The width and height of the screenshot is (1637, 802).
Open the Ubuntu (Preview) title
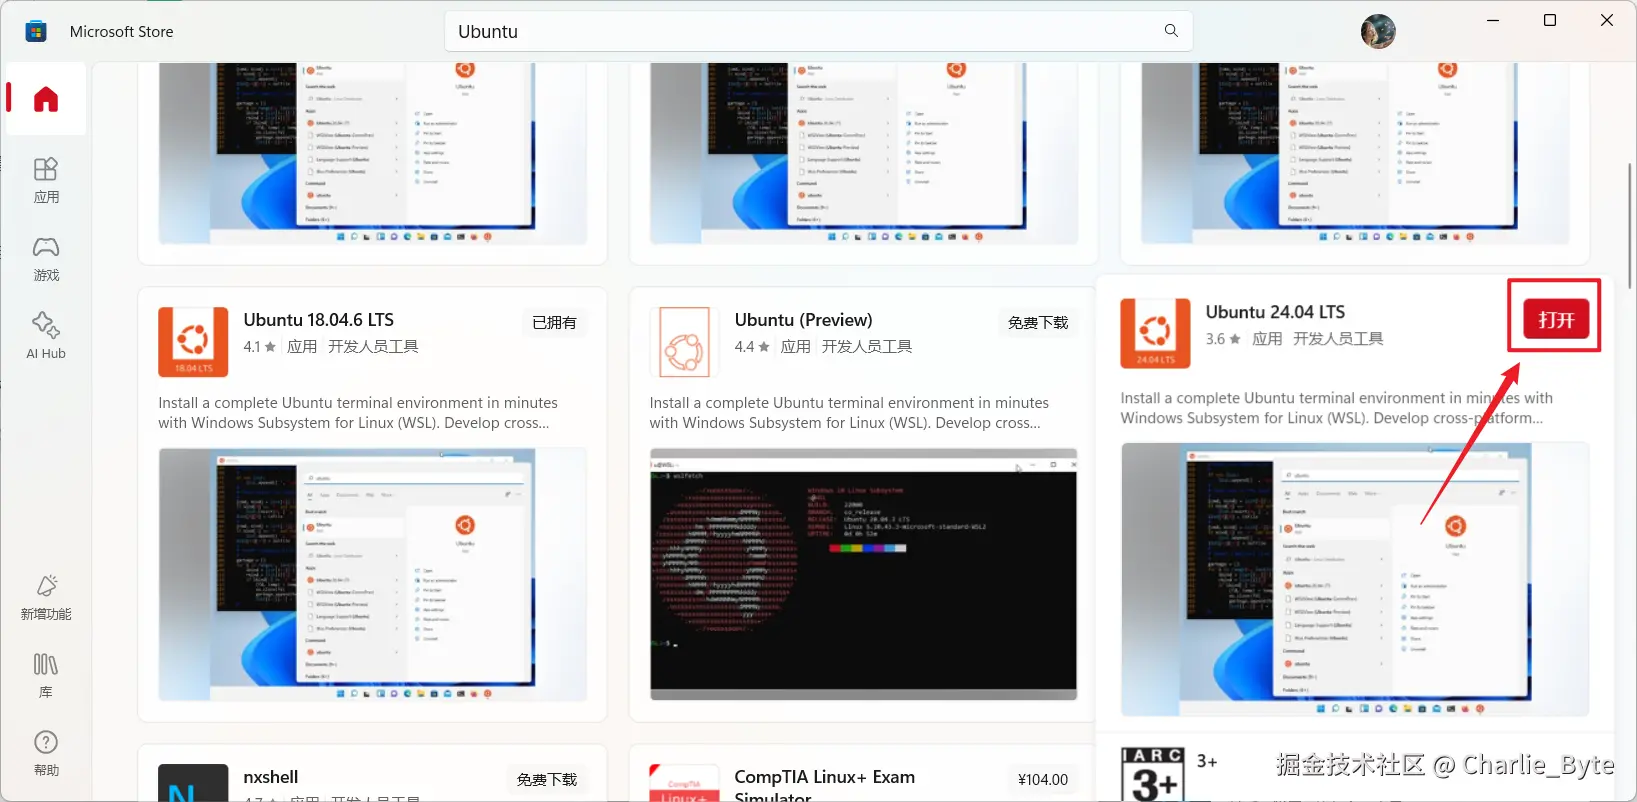click(804, 320)
